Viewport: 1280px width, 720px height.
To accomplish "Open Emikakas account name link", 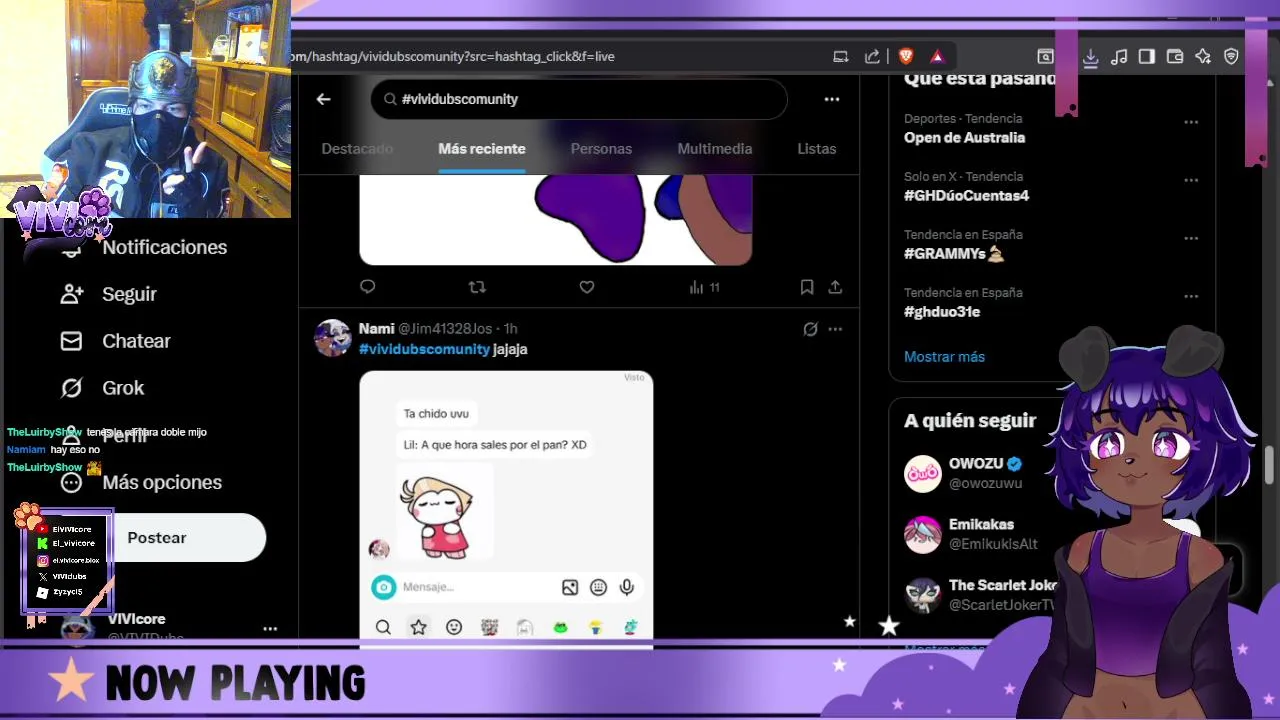I will click(981, 524).
